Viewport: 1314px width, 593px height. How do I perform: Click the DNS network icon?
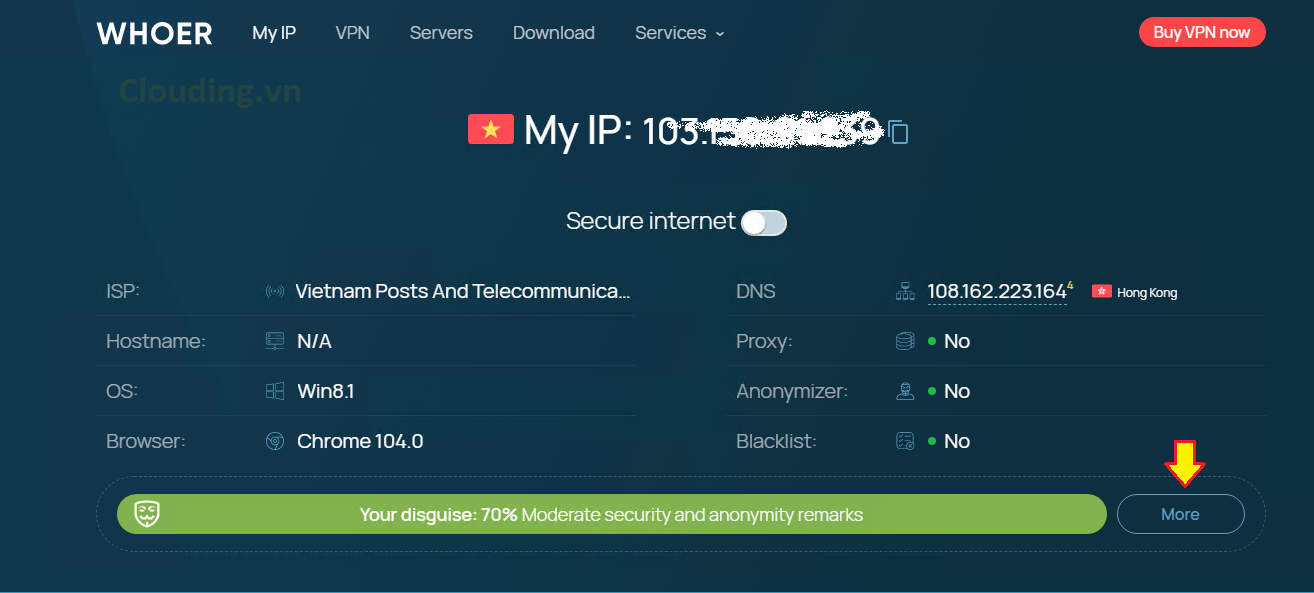(905, 291)
